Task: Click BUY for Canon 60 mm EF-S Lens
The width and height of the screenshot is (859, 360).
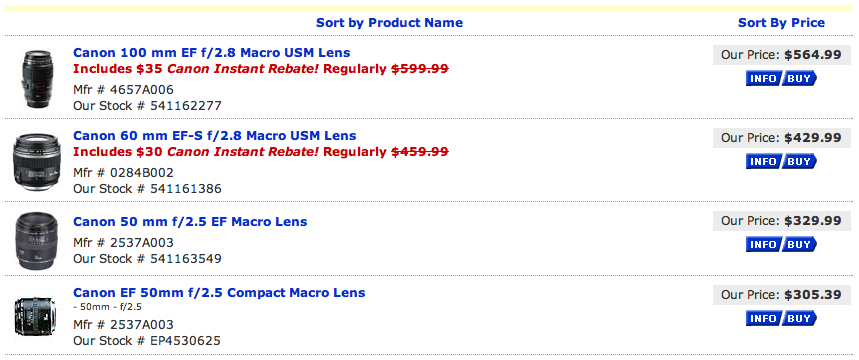Action: tap(799, 161)
